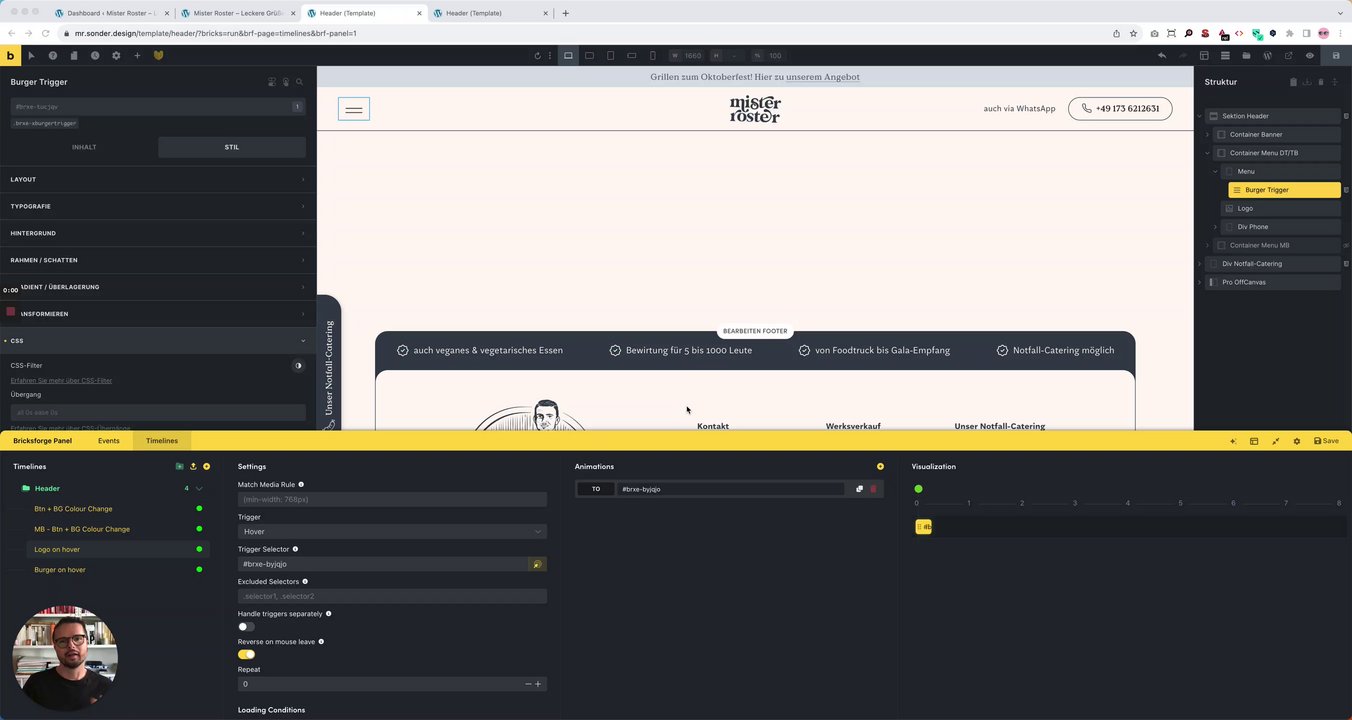Collapse the CSS section
Image resolution: width=1352 pixels, height=720 pixels.
click(158, 341)
